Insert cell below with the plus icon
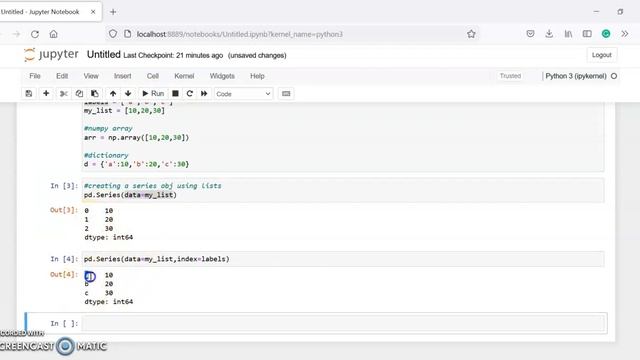640x360 pixels. (x=46, y=93)
